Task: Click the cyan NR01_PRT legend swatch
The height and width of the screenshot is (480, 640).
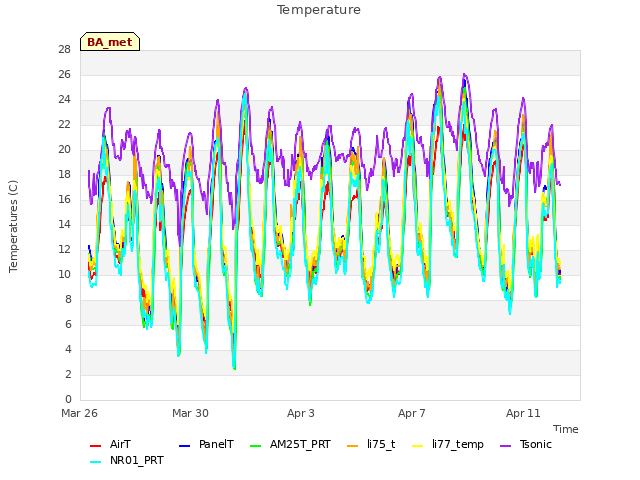Action: coord(95,462)
